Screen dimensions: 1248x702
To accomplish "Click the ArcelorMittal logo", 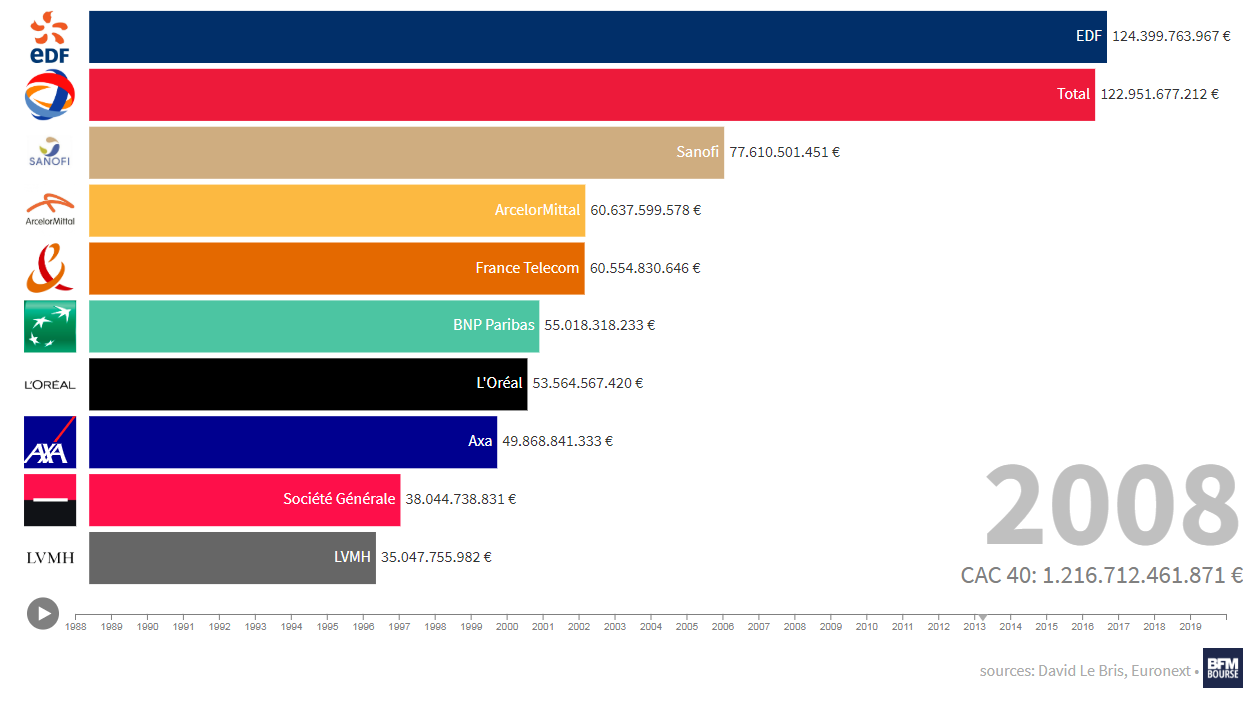I will [x=50, y=210].
